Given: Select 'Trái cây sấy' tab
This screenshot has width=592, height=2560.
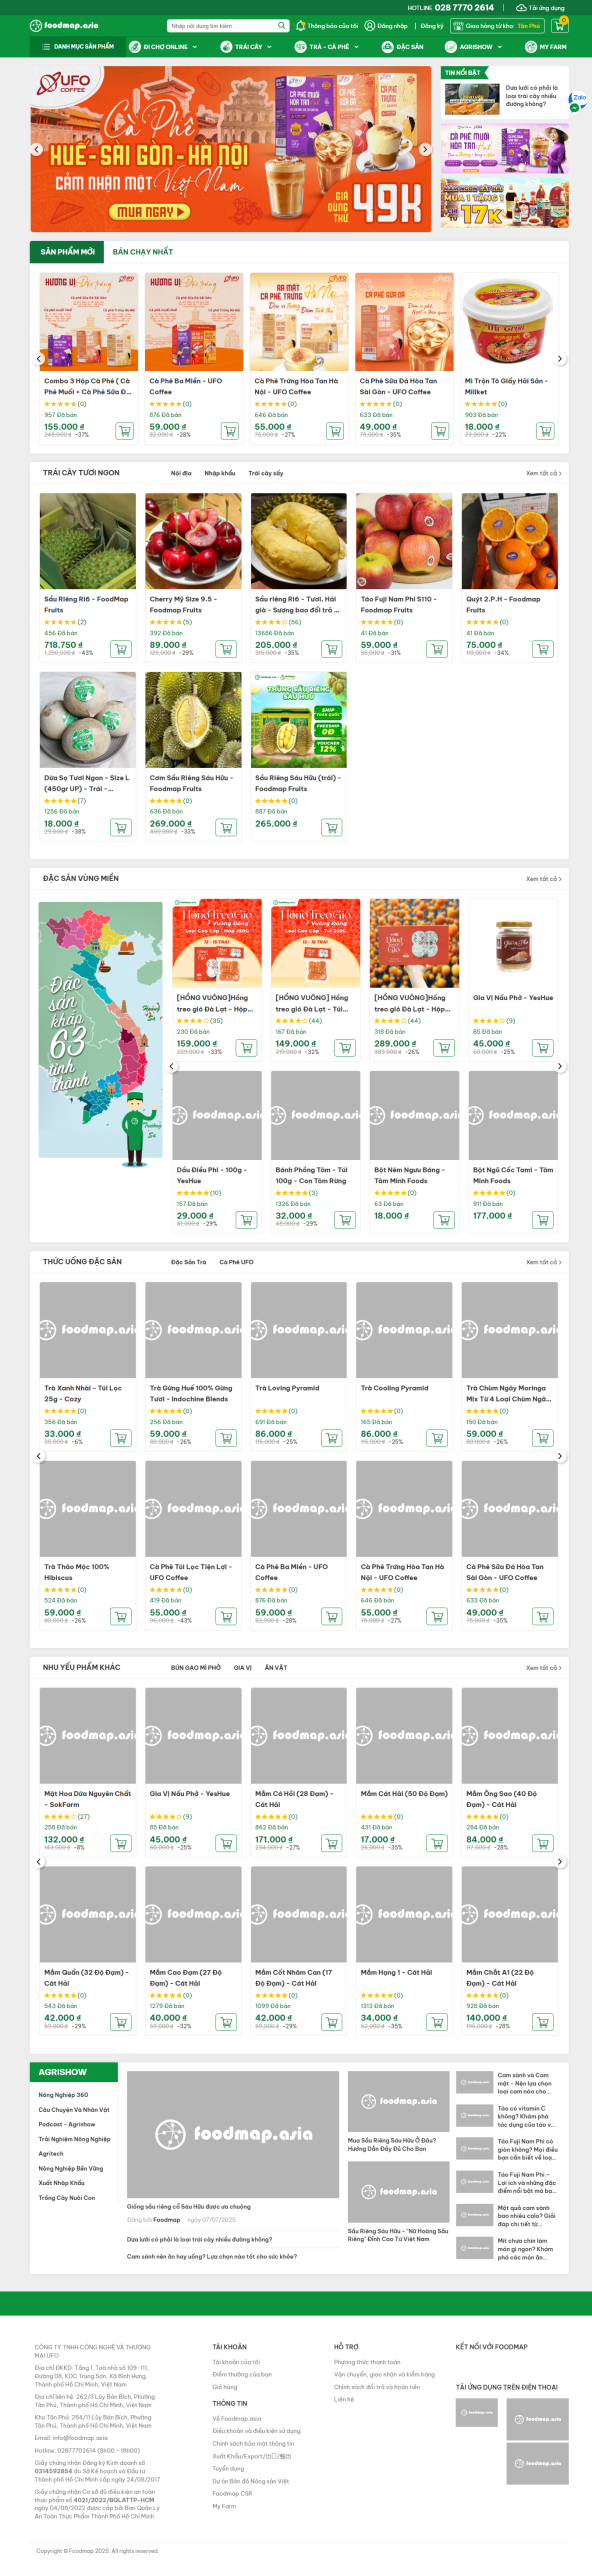Looking at the screenshot, I should (x=266, y=473).
